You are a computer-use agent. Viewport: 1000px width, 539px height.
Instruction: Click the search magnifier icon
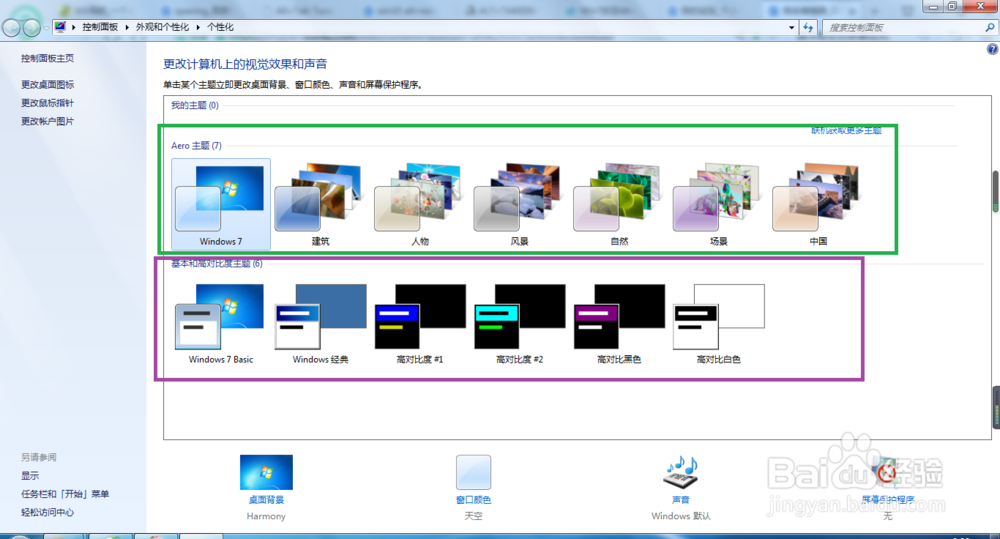click(x=990, y=27)
